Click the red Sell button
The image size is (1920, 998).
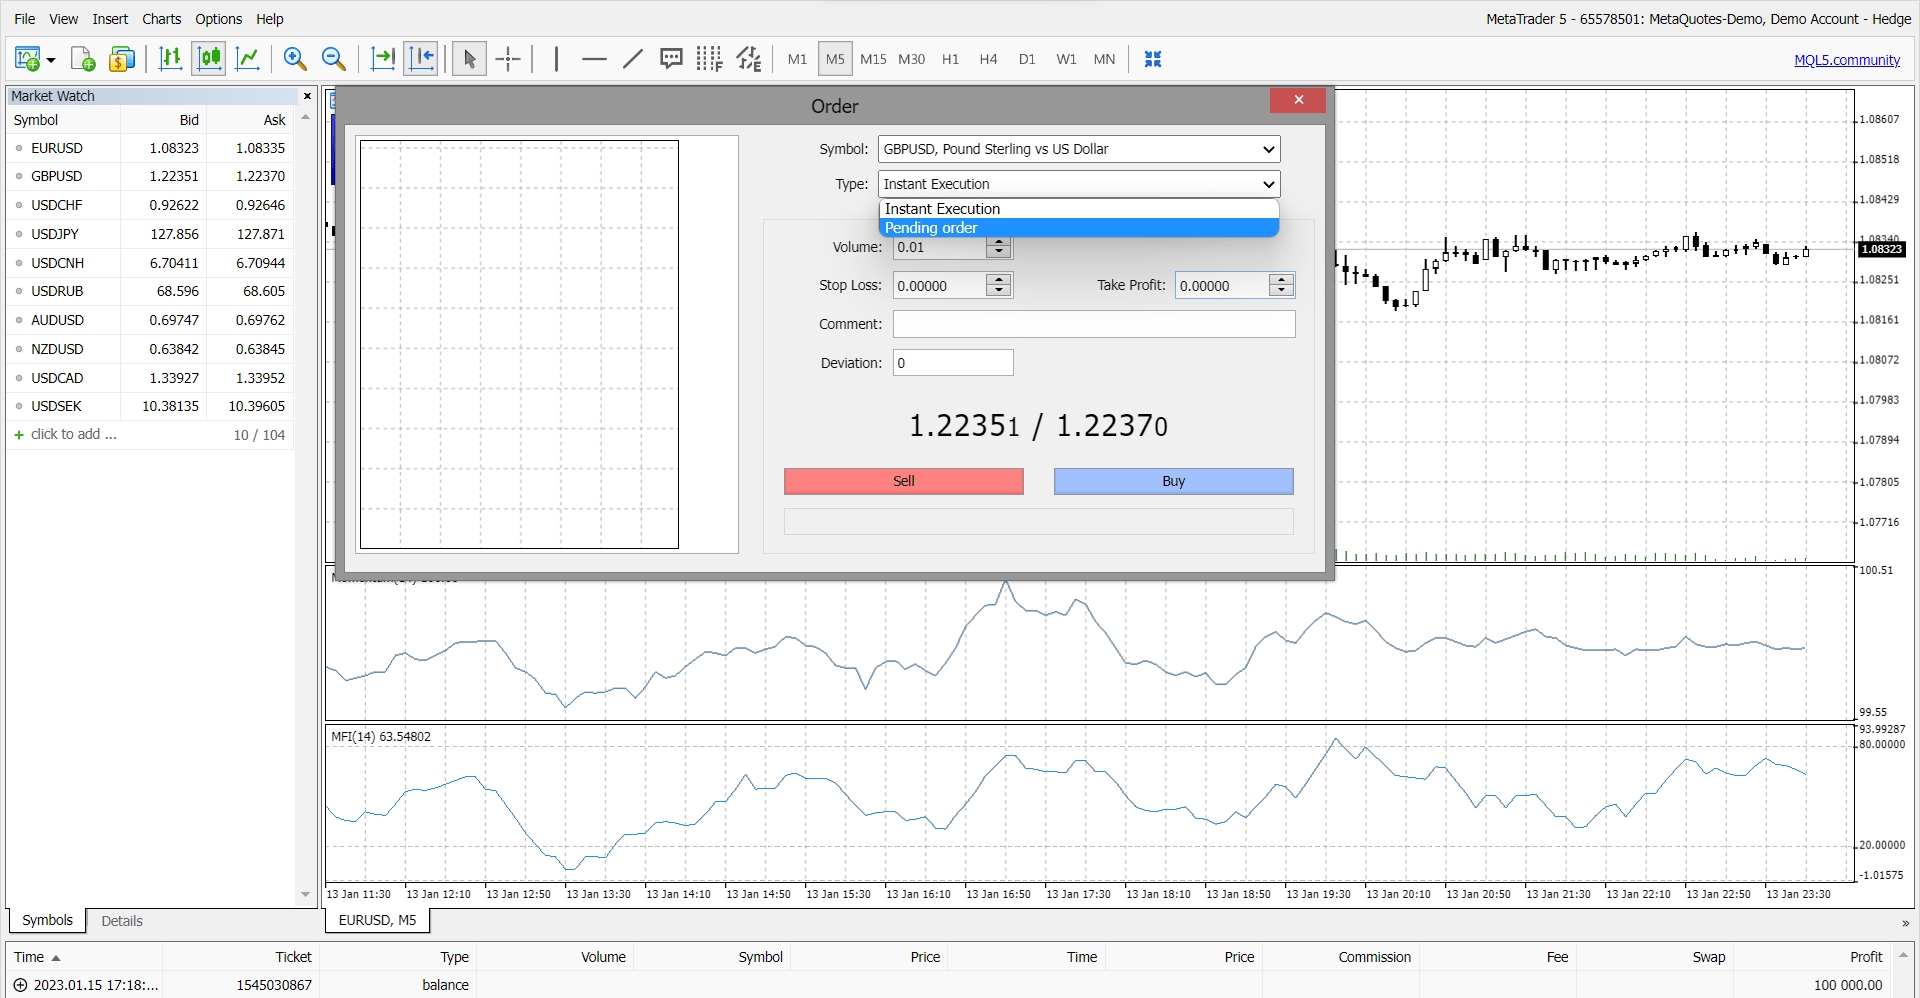904,481
